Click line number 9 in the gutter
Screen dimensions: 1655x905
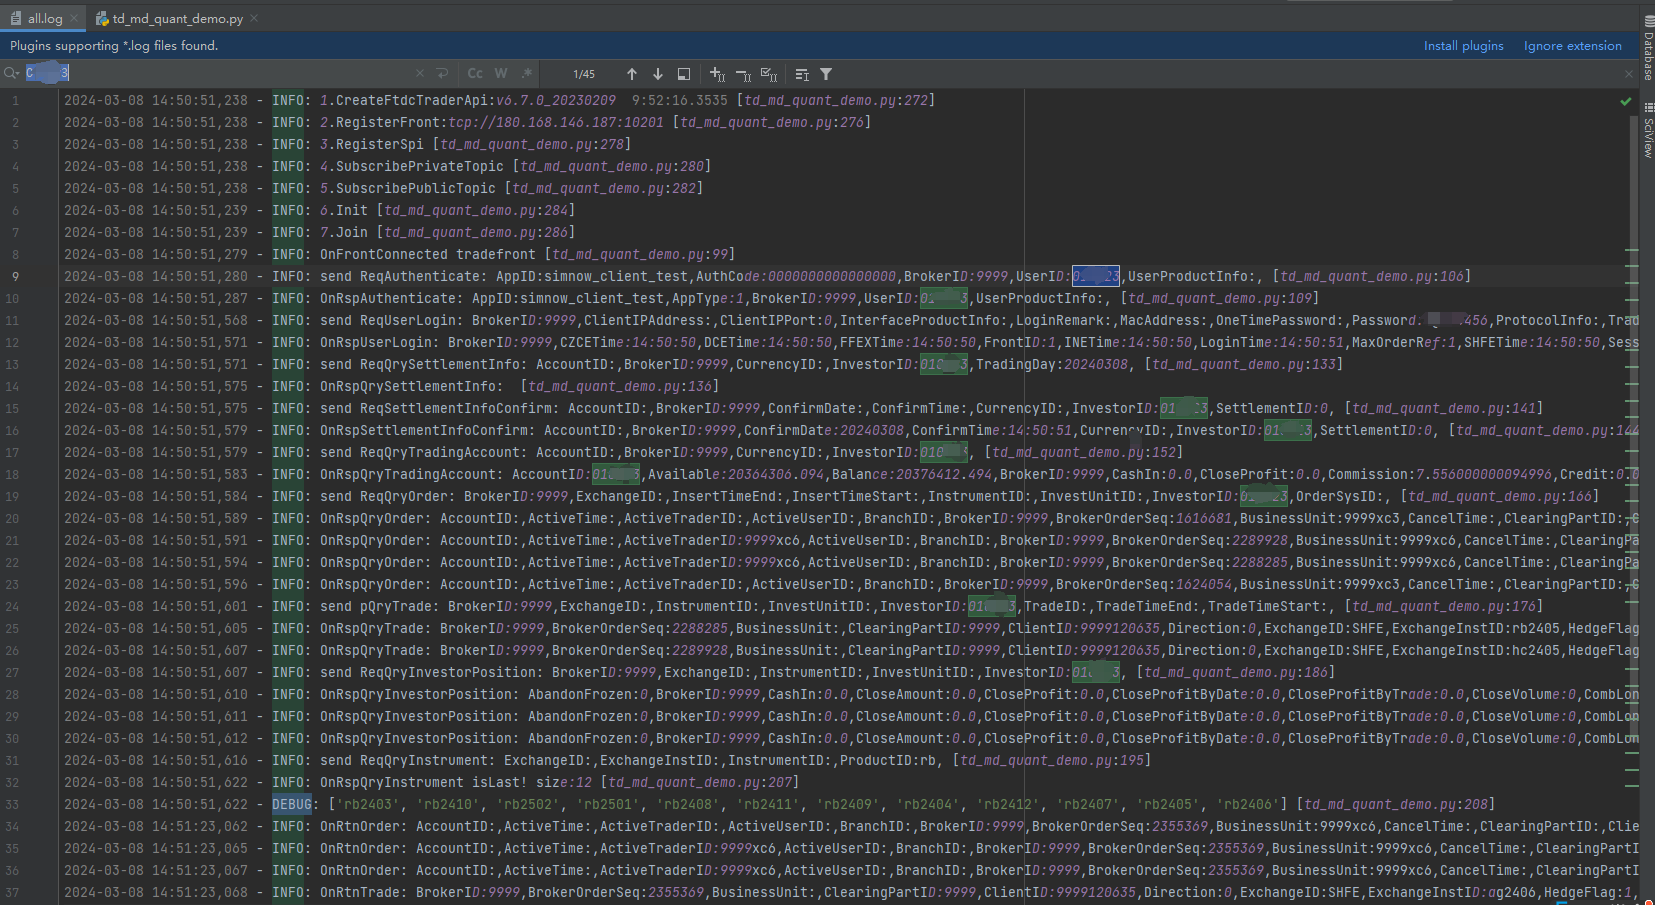(x=15, y=277)
